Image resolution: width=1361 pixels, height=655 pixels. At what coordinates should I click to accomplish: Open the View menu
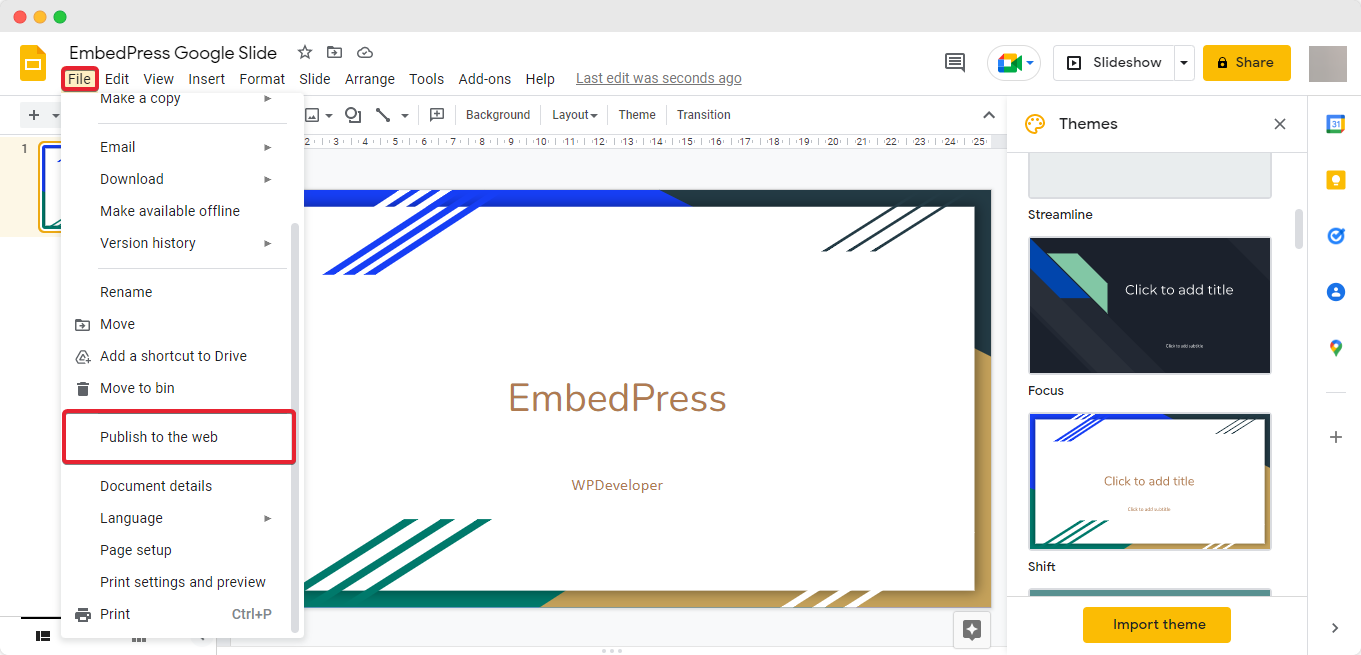159,79
